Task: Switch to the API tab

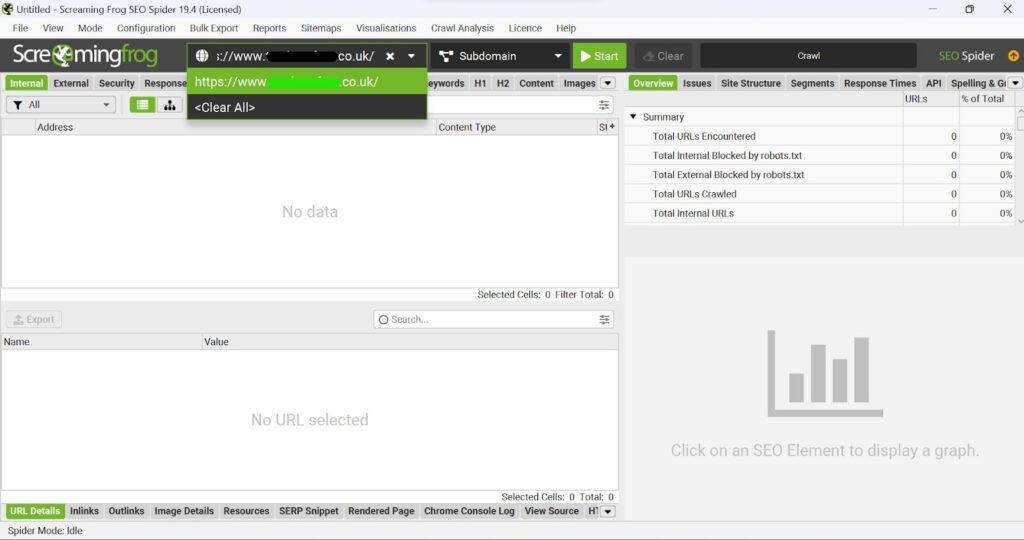Action: point(934,83)
